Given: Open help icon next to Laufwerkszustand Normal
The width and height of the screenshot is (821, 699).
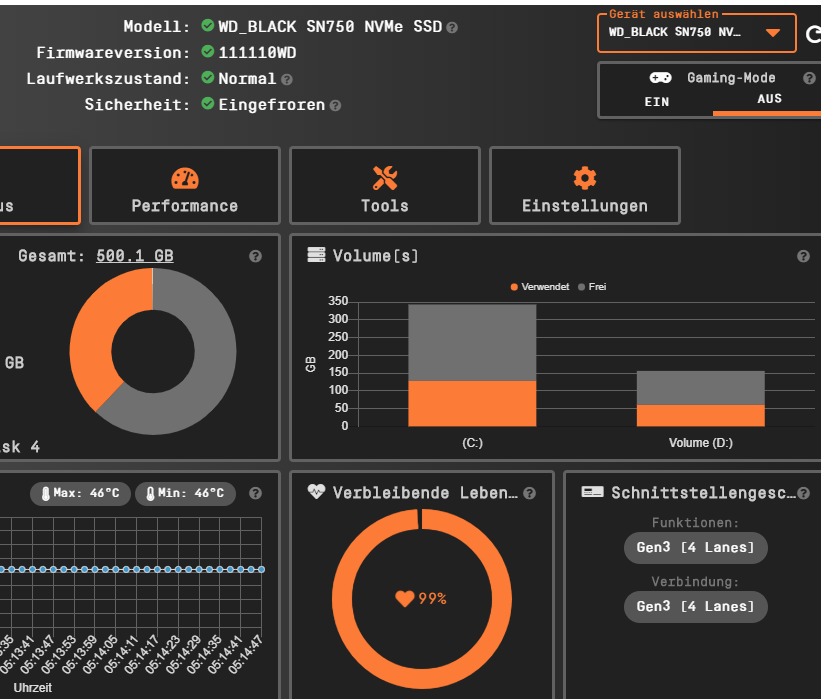Looking at the screenshot, I should [x=286, y=80].
